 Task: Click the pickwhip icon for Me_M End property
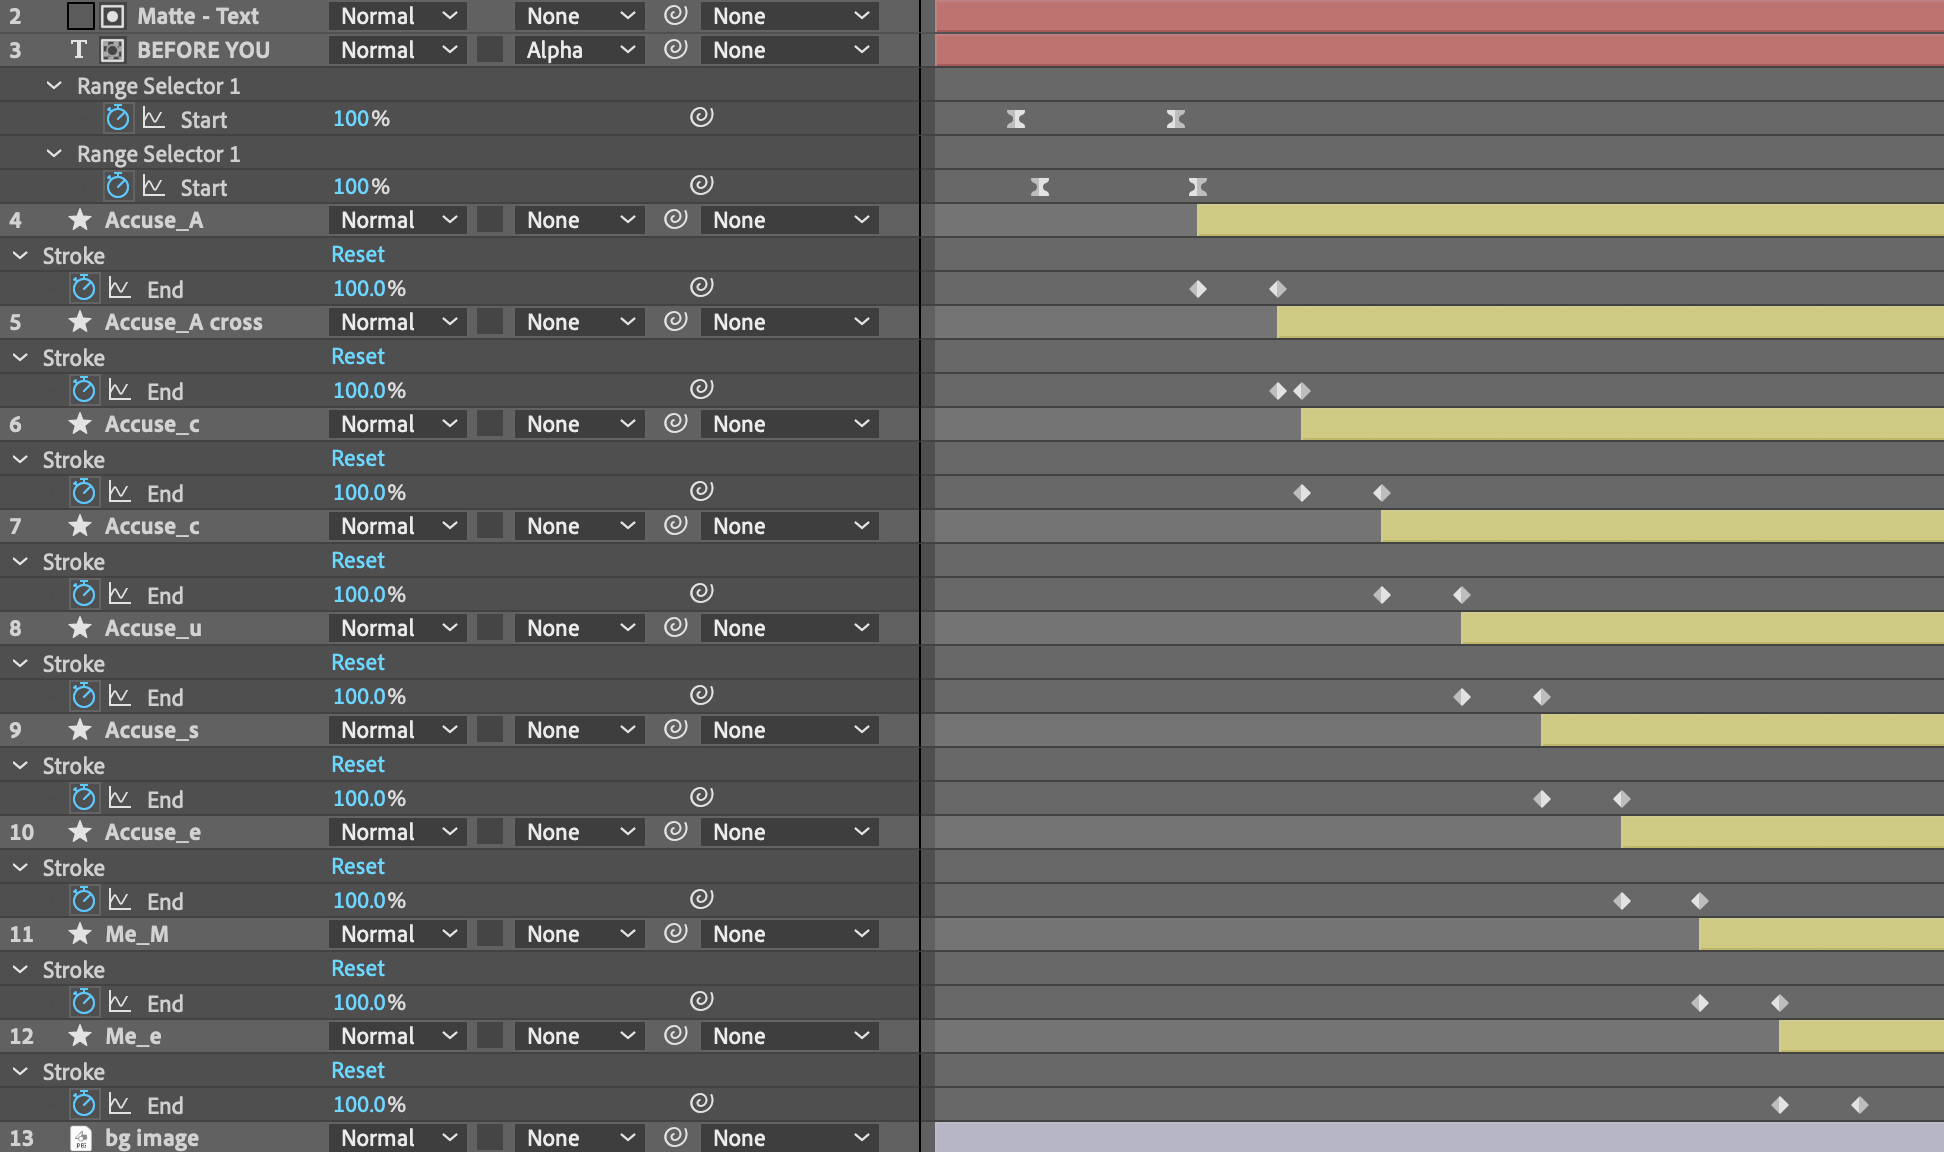coord(700,1001)
